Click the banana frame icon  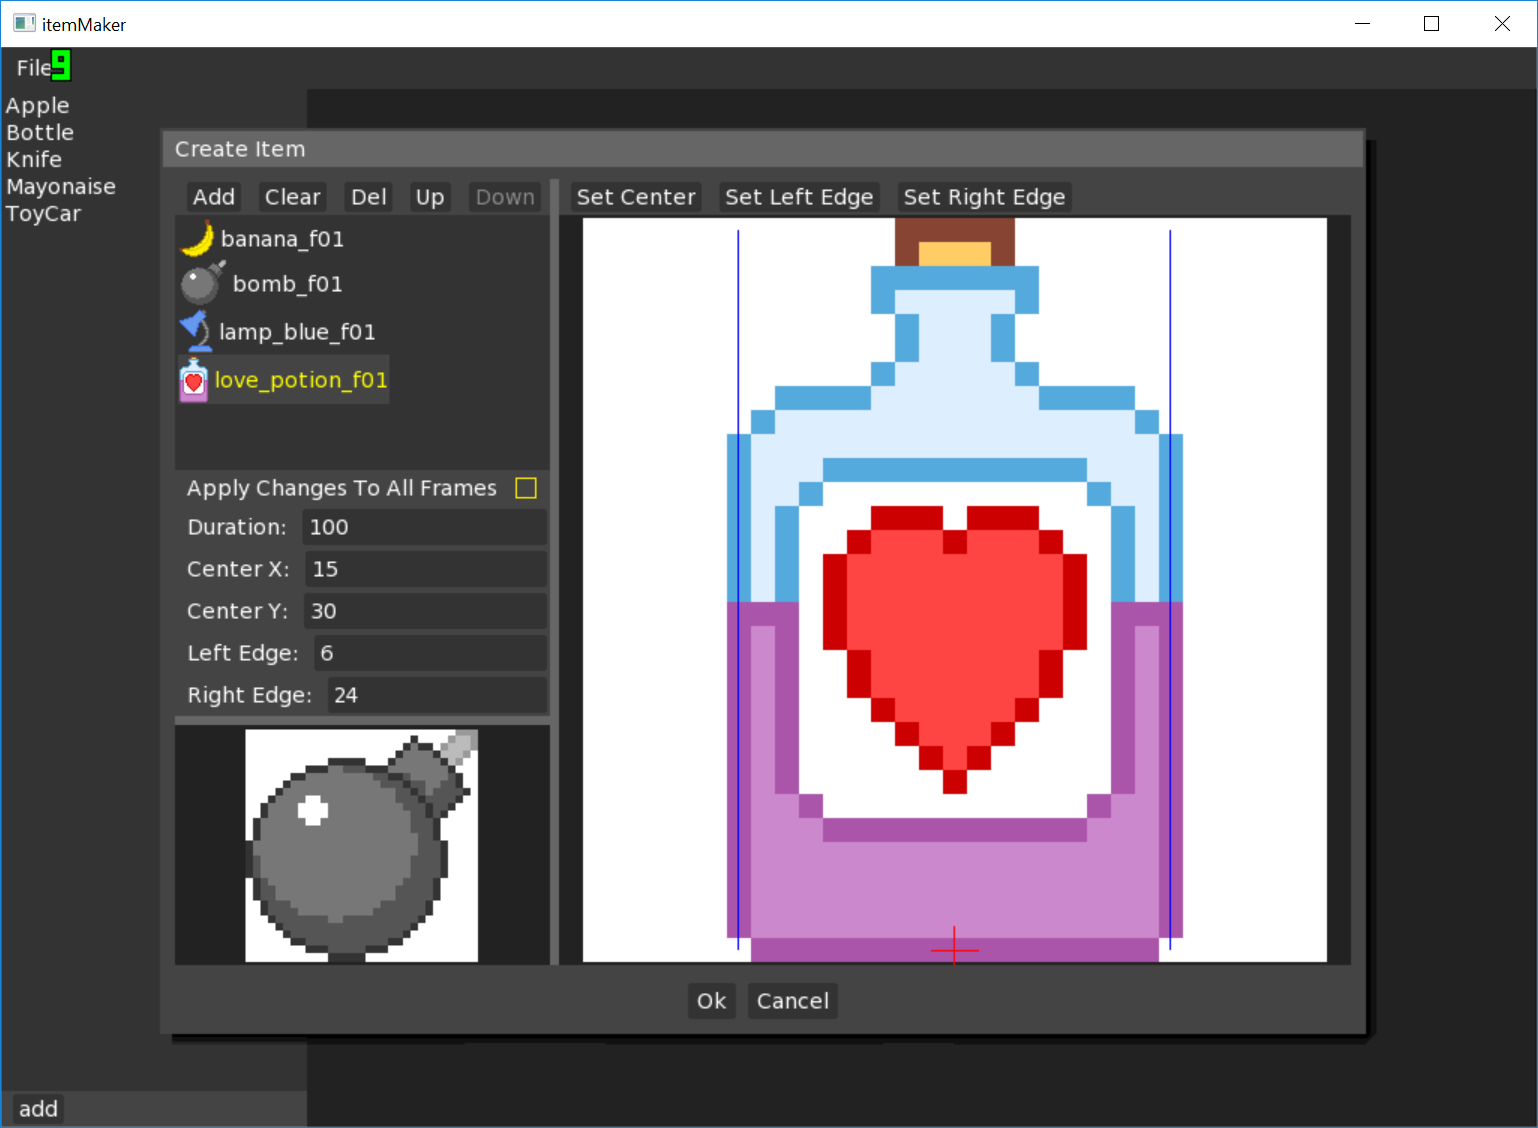[197, 239]
